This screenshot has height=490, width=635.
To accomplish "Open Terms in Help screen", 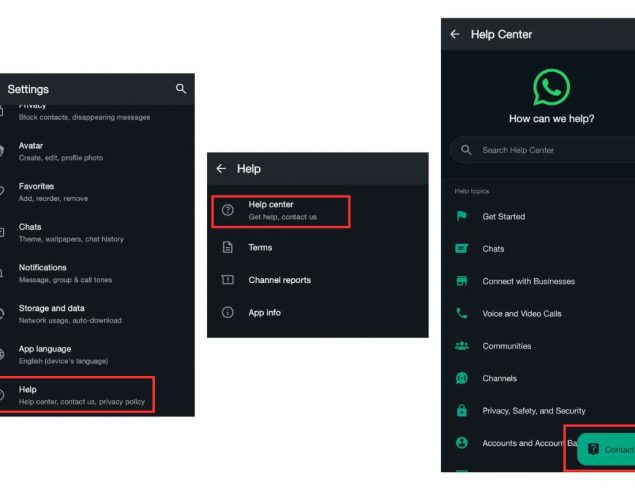I will (x=318, y=247).
